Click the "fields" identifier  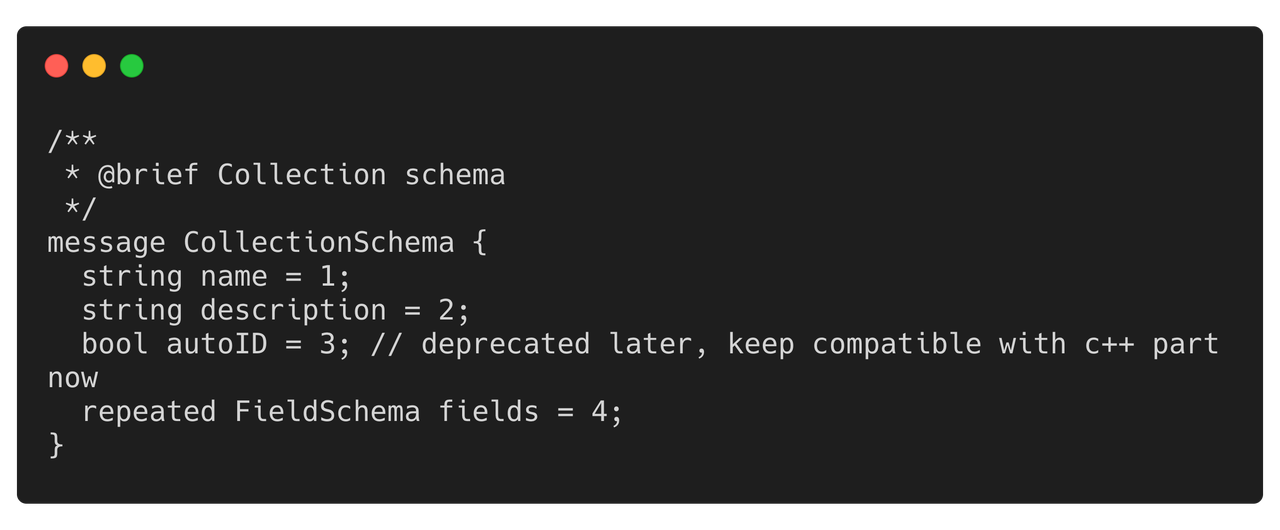coord(488,412)
